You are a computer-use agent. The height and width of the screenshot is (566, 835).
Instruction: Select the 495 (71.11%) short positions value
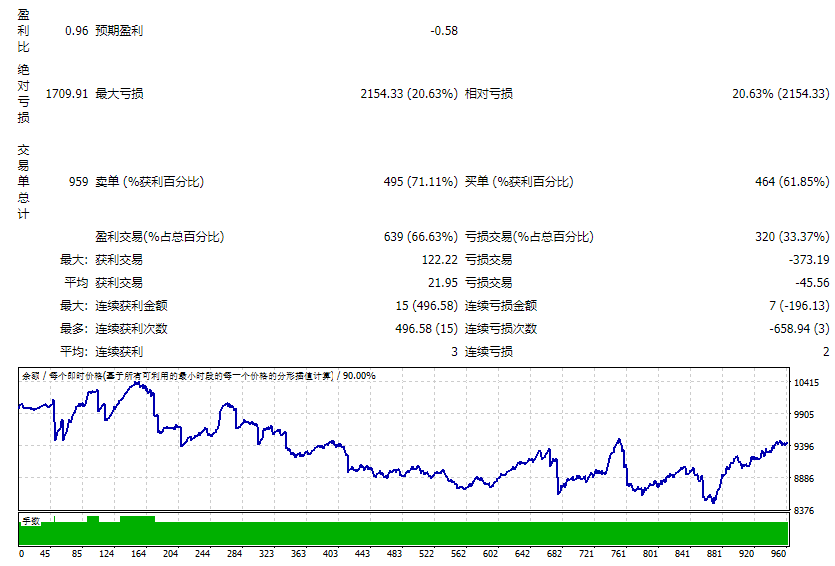[420, 182]
